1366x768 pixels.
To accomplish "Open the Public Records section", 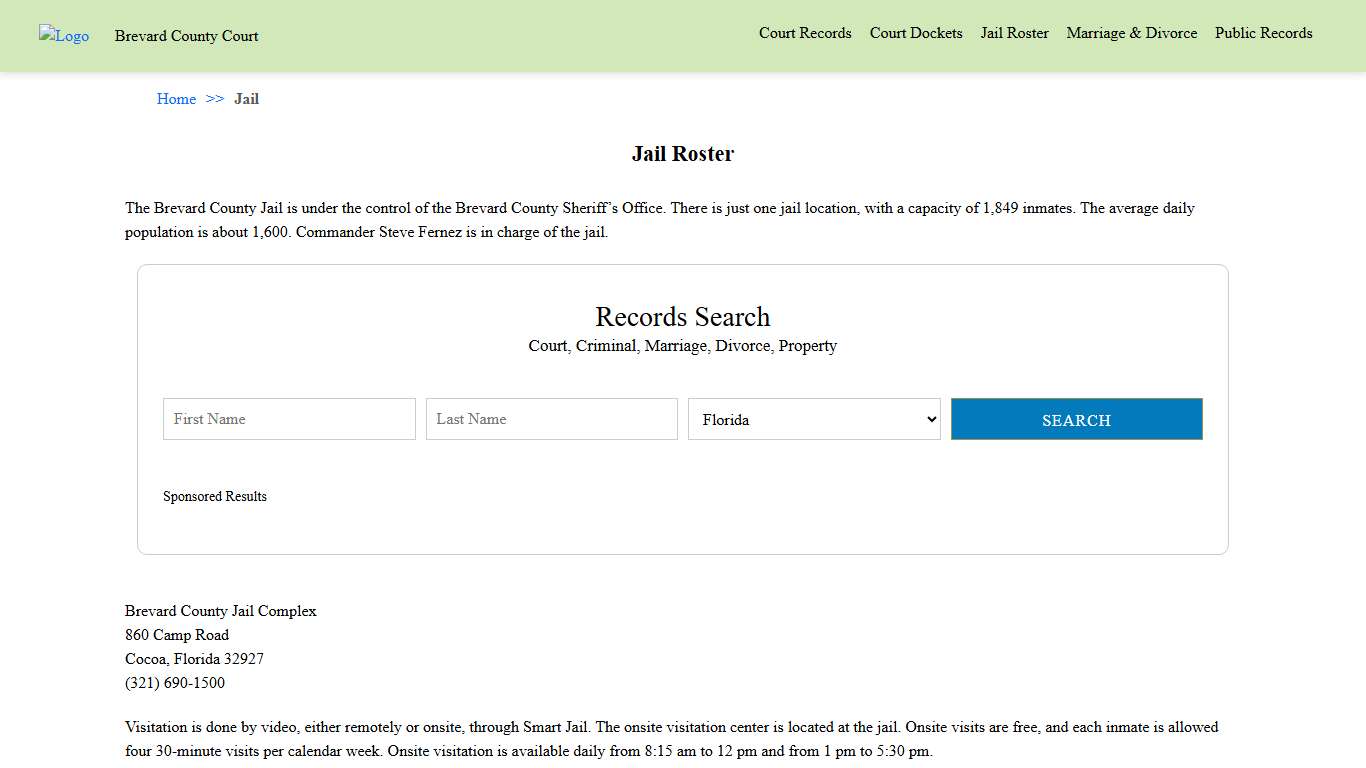I will pos(1263,33).
